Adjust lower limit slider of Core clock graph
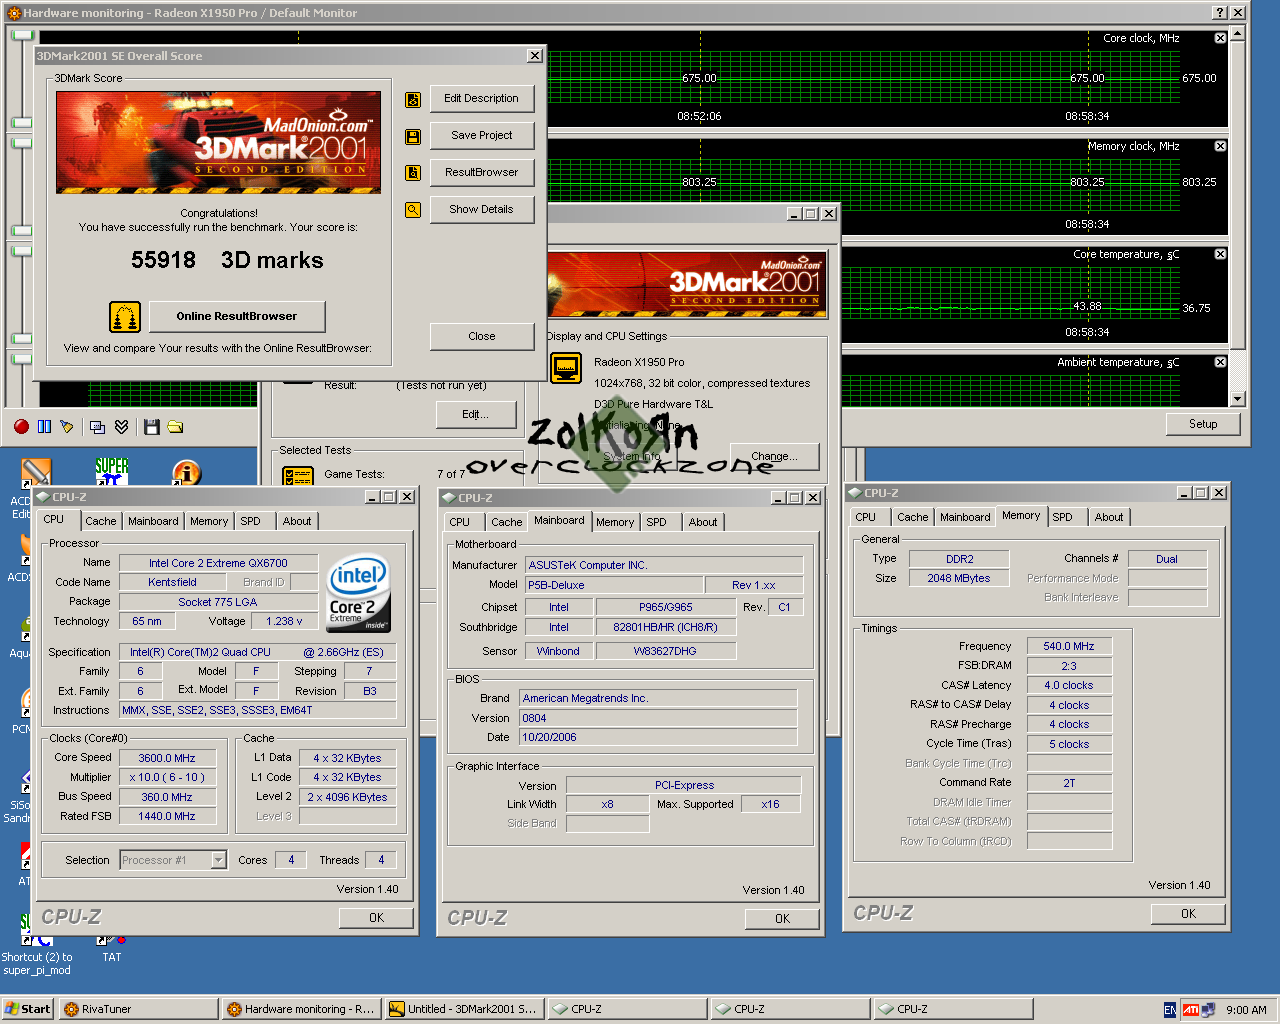Viewport: 1280px width, 1024px height. tap(22, 122)
